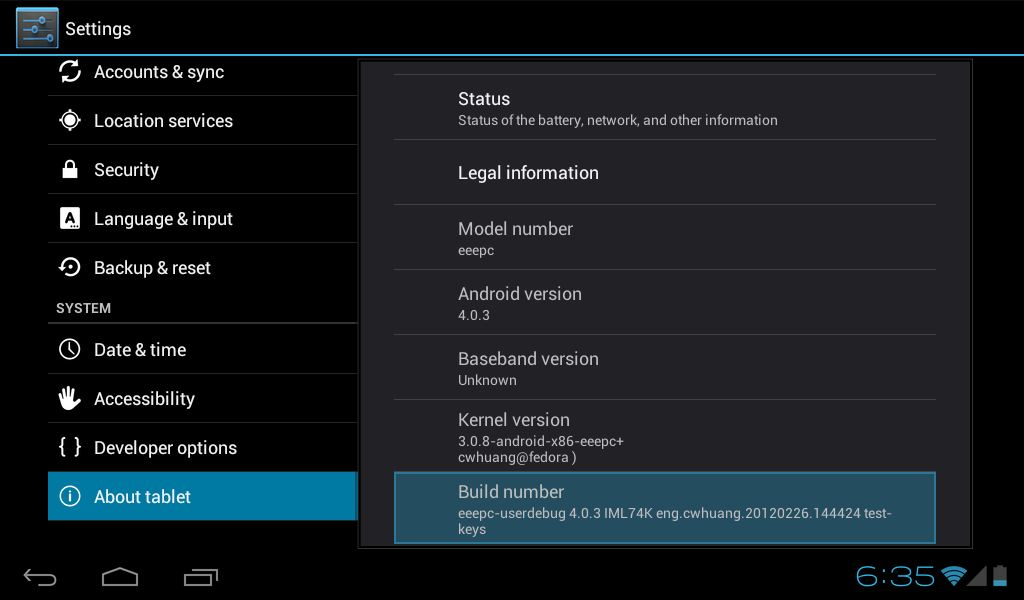
Task: Tap the Developer options braces icon
Action: [x=70, y=447]
